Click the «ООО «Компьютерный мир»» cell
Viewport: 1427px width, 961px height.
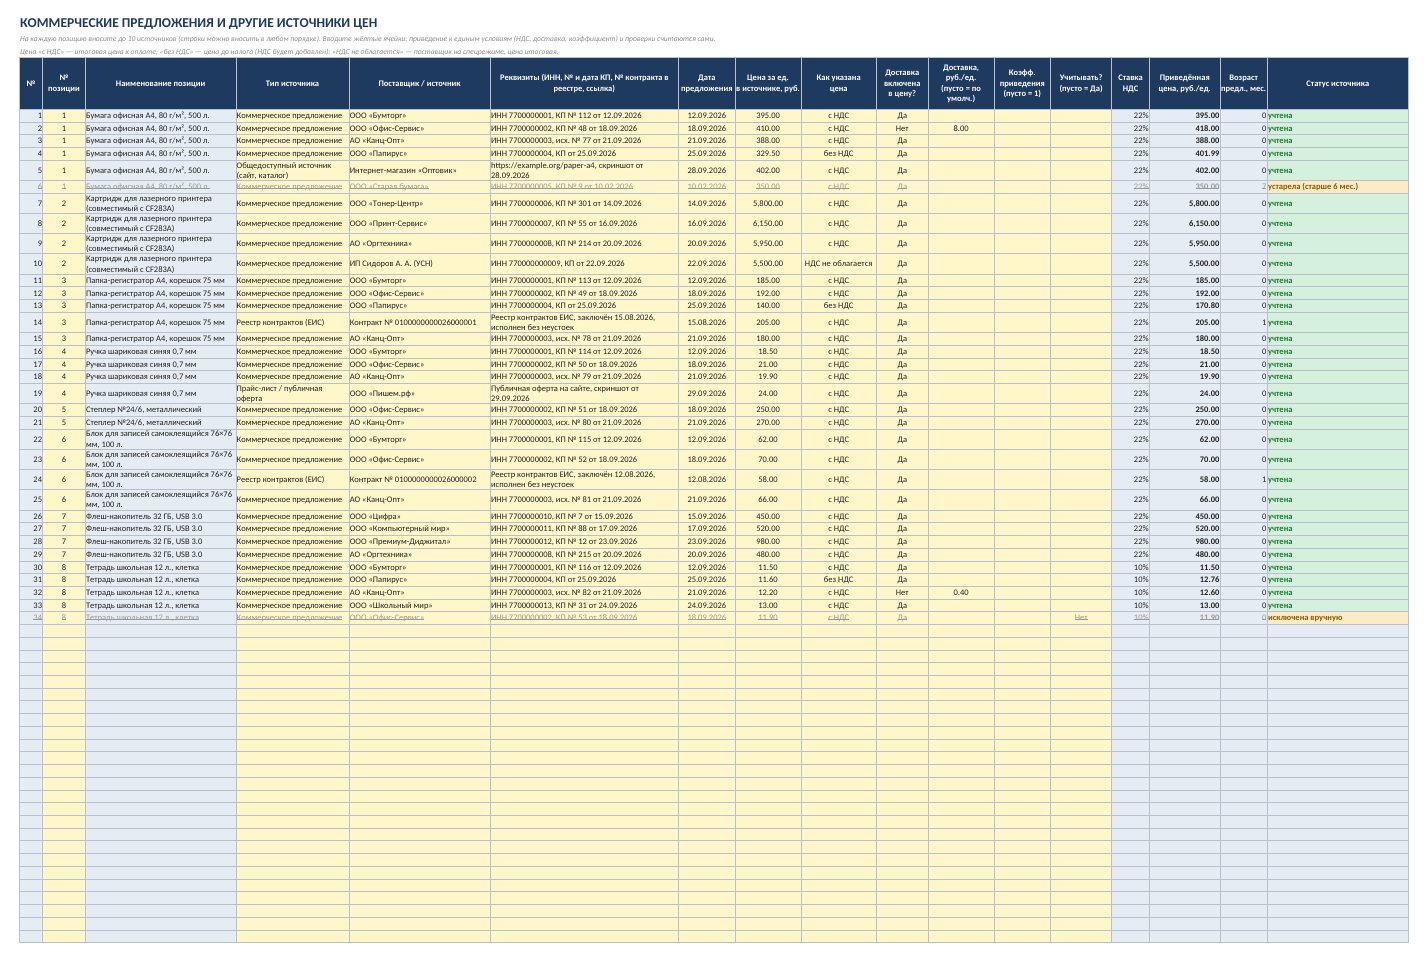pos(419,529)
